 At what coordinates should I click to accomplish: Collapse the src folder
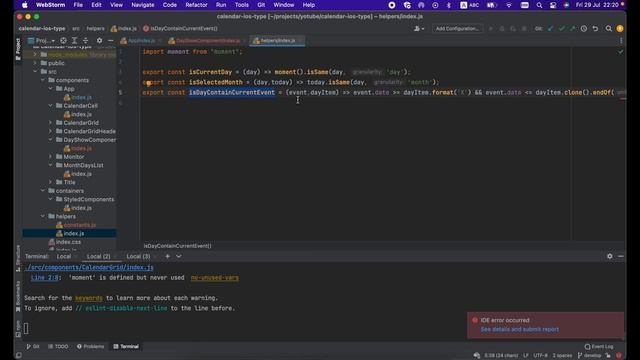[x=35, y=71]
